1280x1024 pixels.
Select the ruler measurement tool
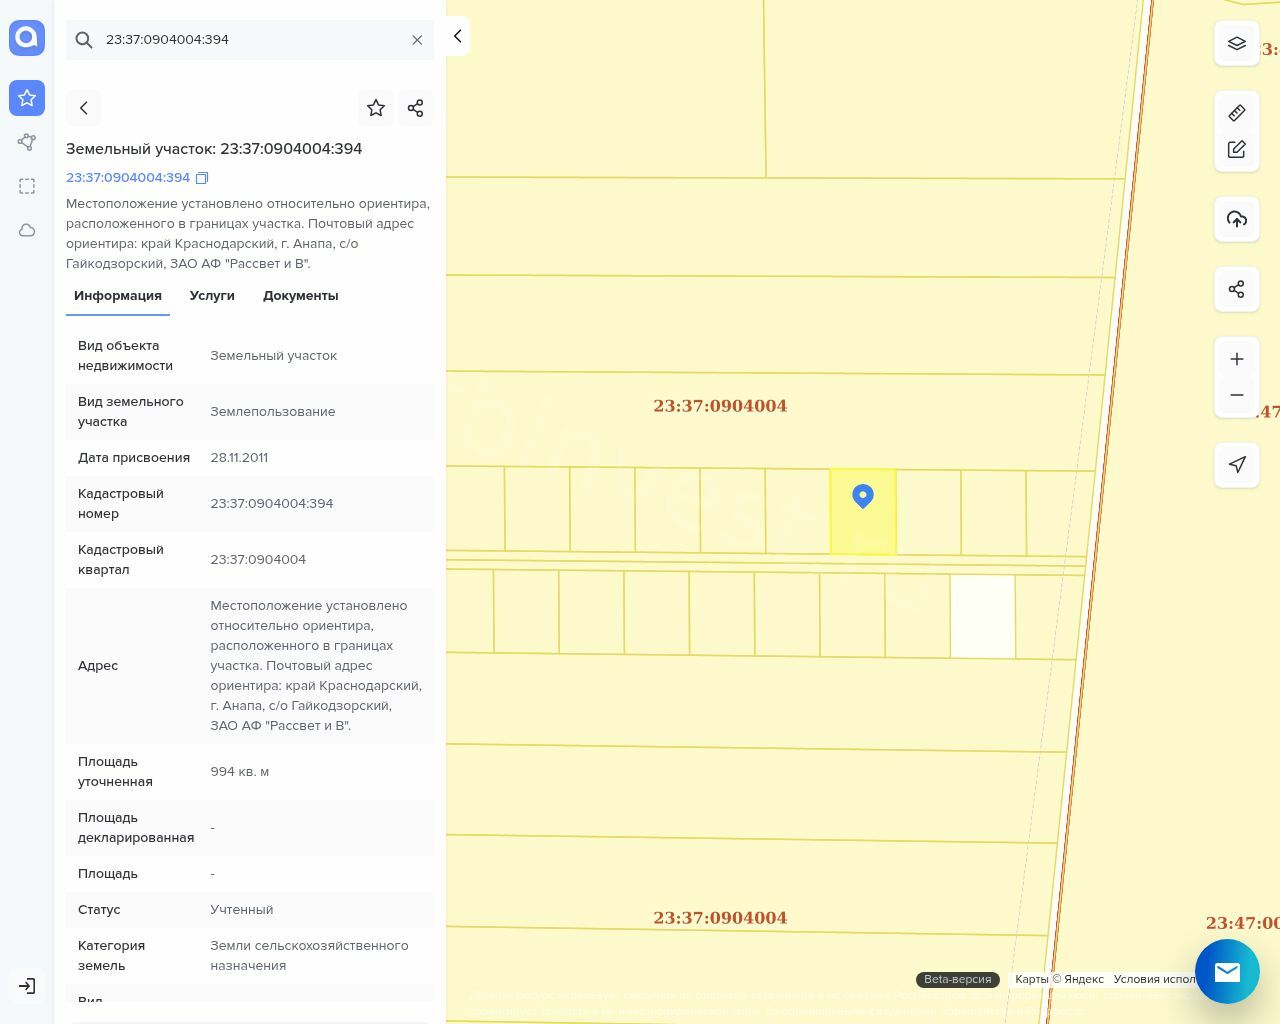click(1237, 113)
